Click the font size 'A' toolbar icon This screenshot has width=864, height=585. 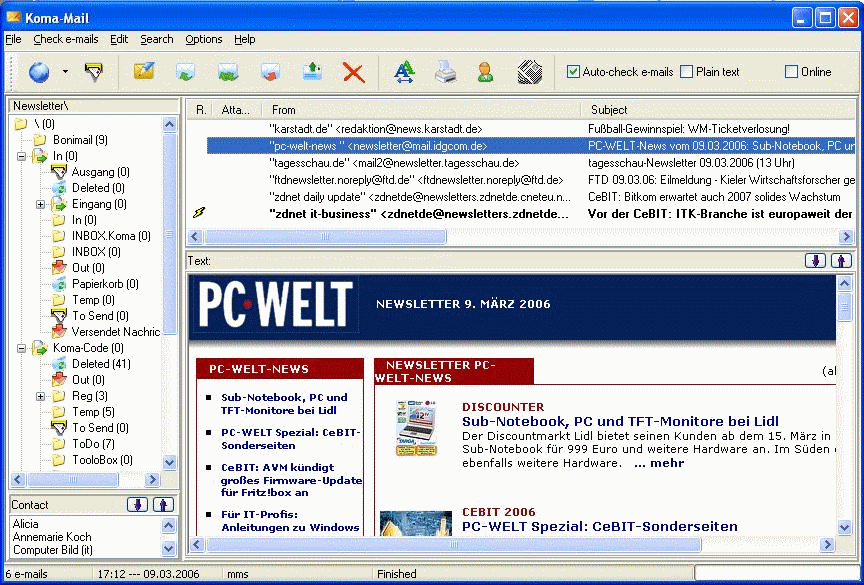tap(404, 72)
